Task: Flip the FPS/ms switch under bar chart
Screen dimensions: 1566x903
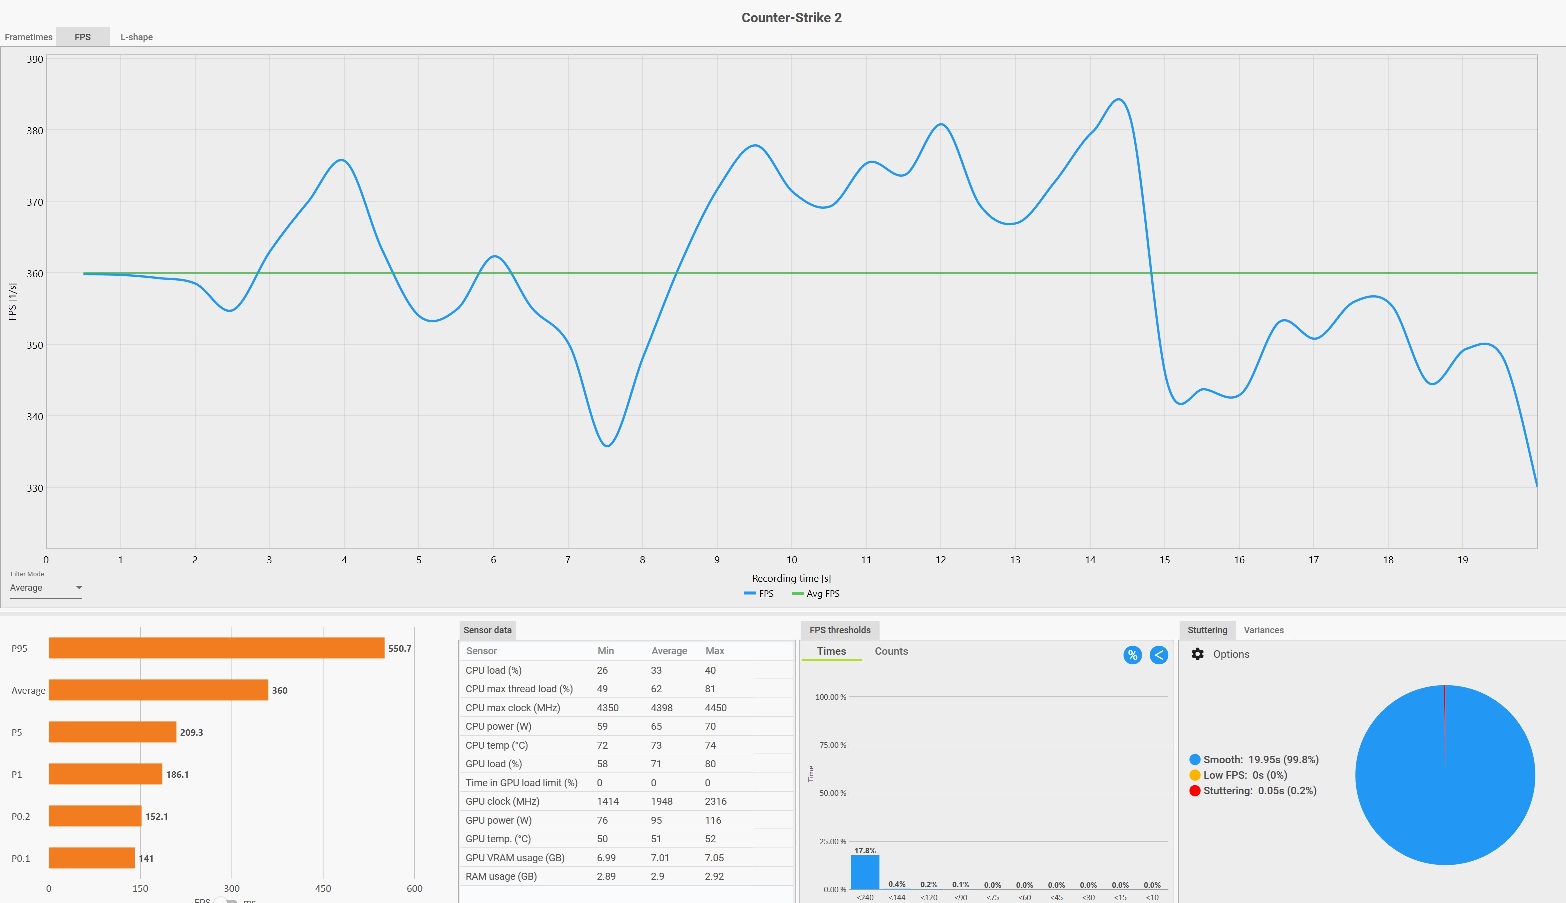Action: tap(226, 900)
